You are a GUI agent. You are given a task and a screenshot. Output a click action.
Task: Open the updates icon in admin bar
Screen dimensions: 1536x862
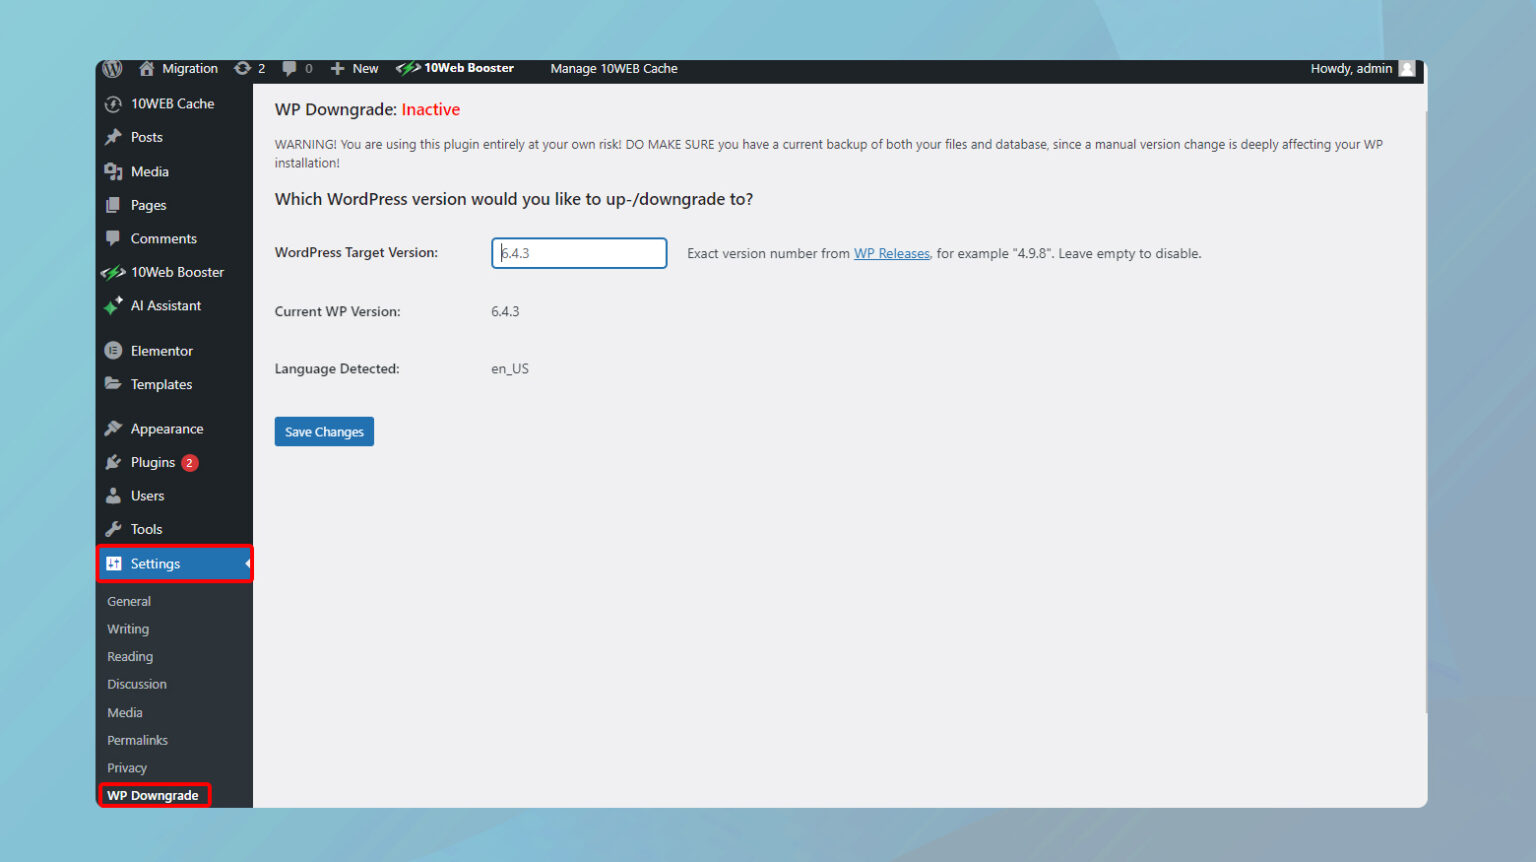[x=242, y=68]
